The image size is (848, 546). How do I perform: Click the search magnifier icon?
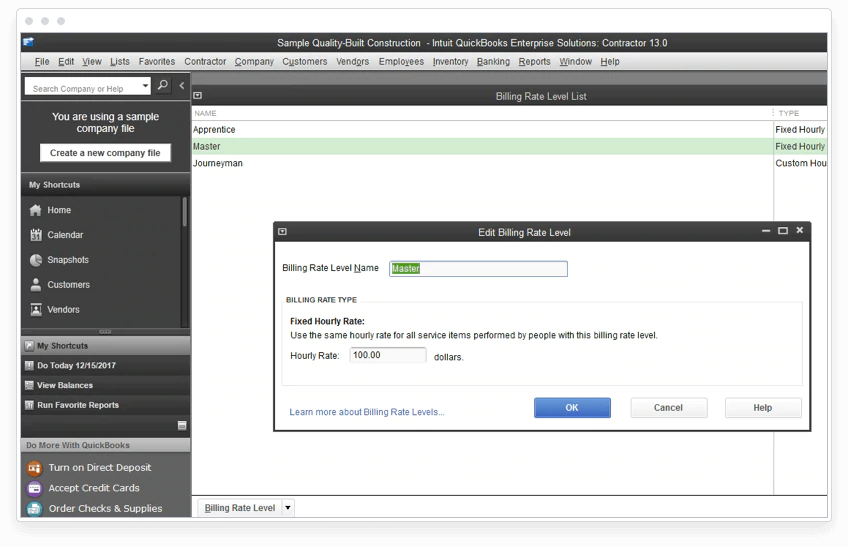[163, 85]
